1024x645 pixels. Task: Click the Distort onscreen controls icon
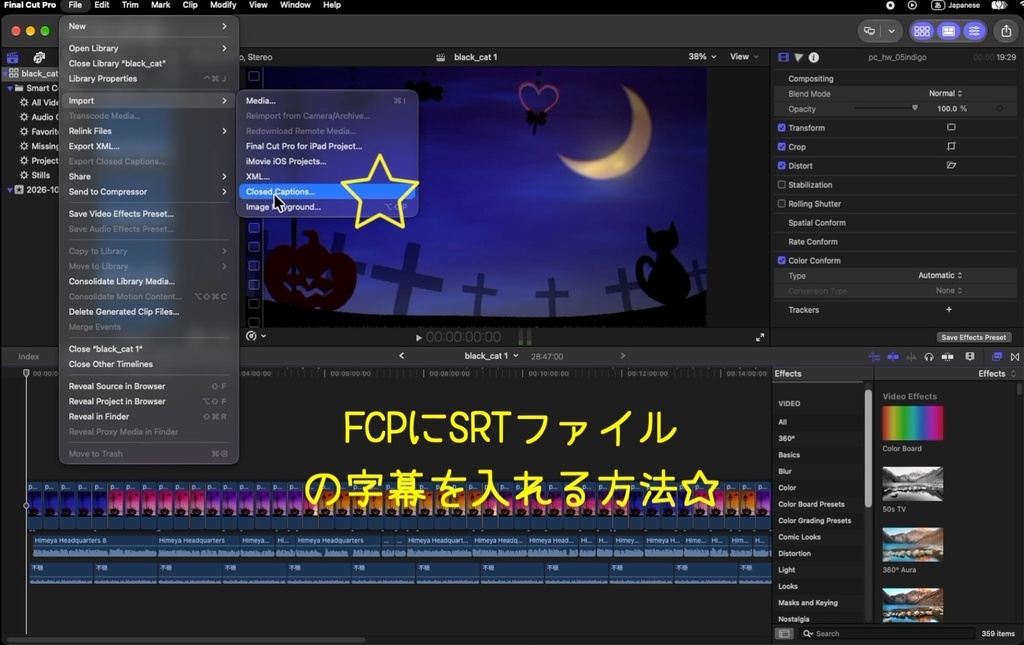click(x=951, y=165)
